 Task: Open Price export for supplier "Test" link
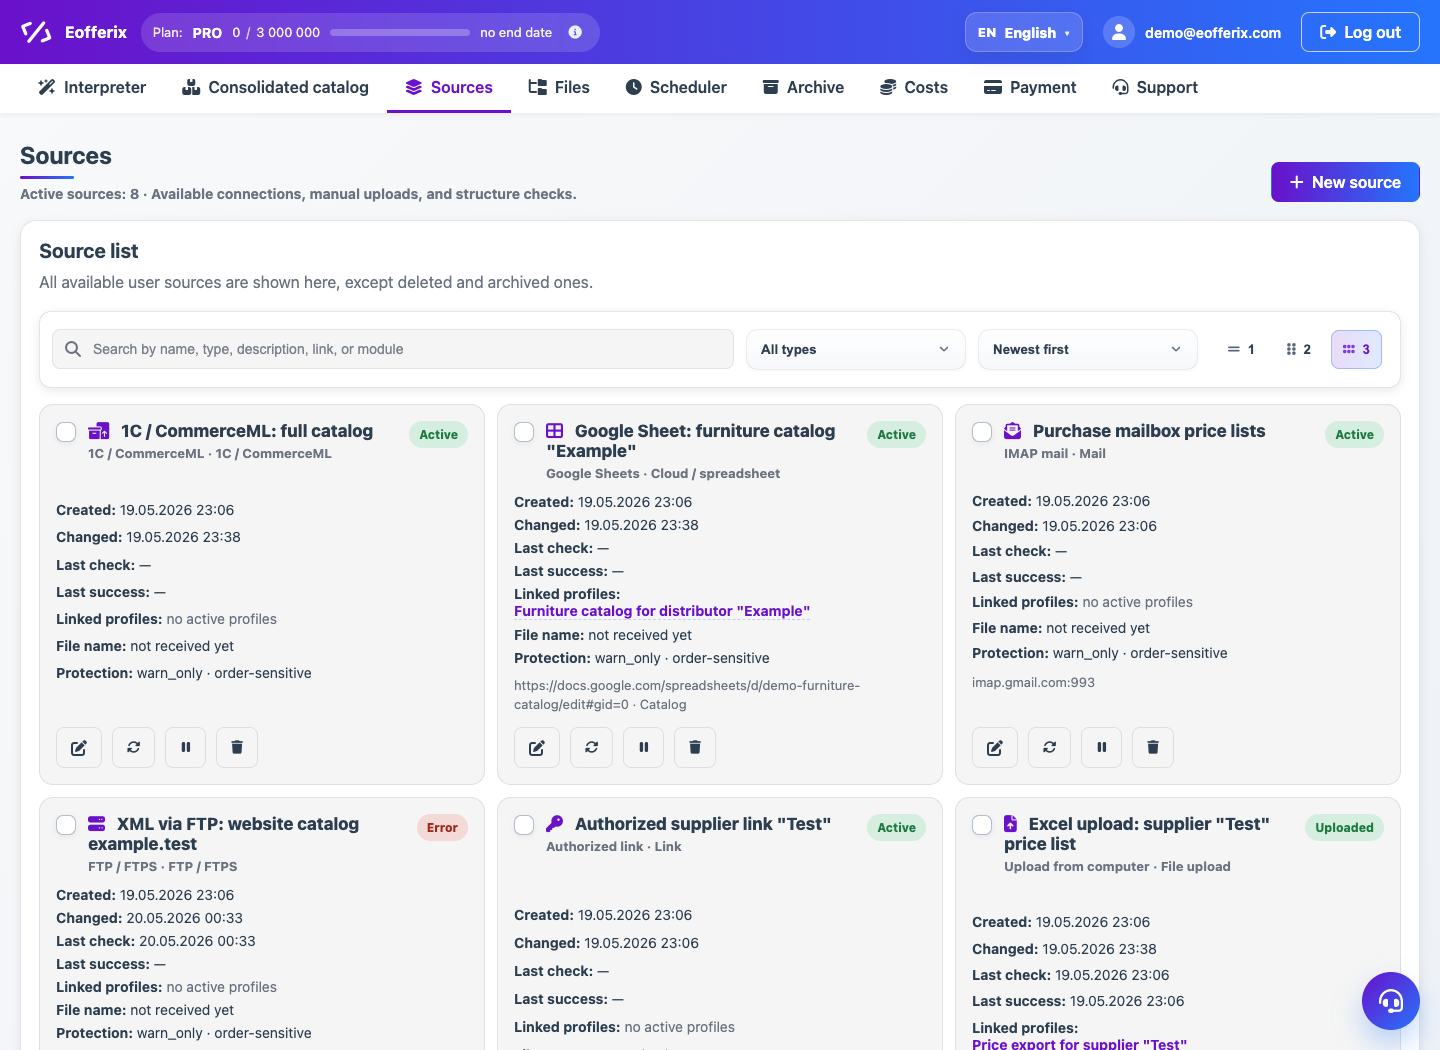pos(1079,1044)
